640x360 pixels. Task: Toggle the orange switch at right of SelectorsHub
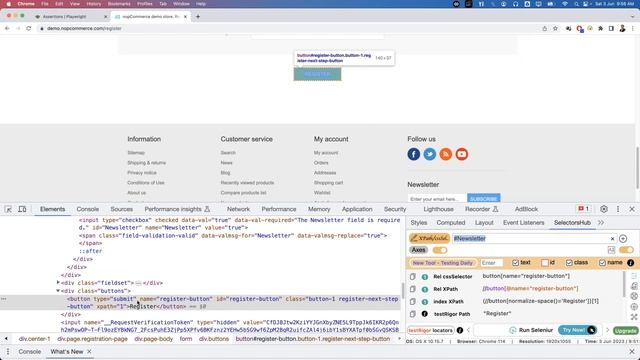[x=626, y=250]
